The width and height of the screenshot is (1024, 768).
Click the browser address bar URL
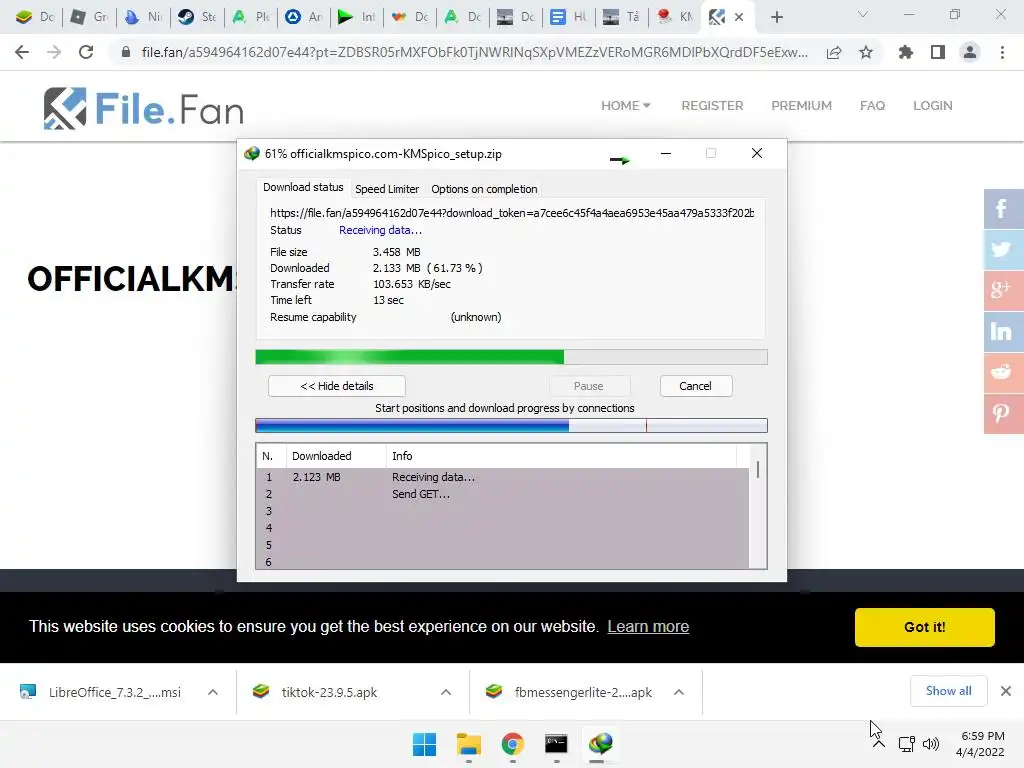475,52
